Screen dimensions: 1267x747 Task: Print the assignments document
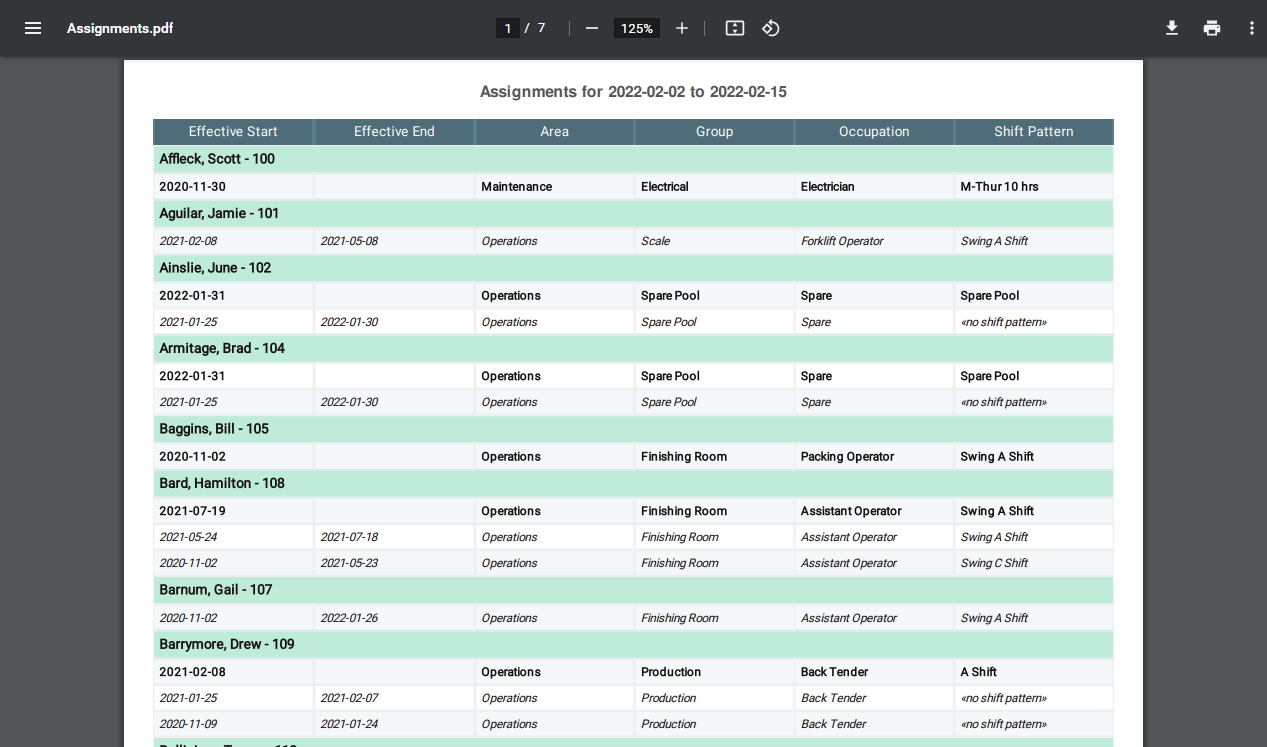(1211, 28)
